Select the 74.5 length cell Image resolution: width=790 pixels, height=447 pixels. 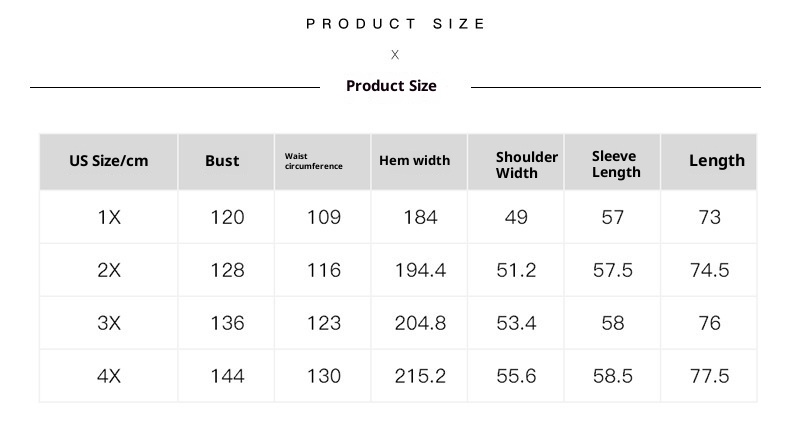point(710,270)
